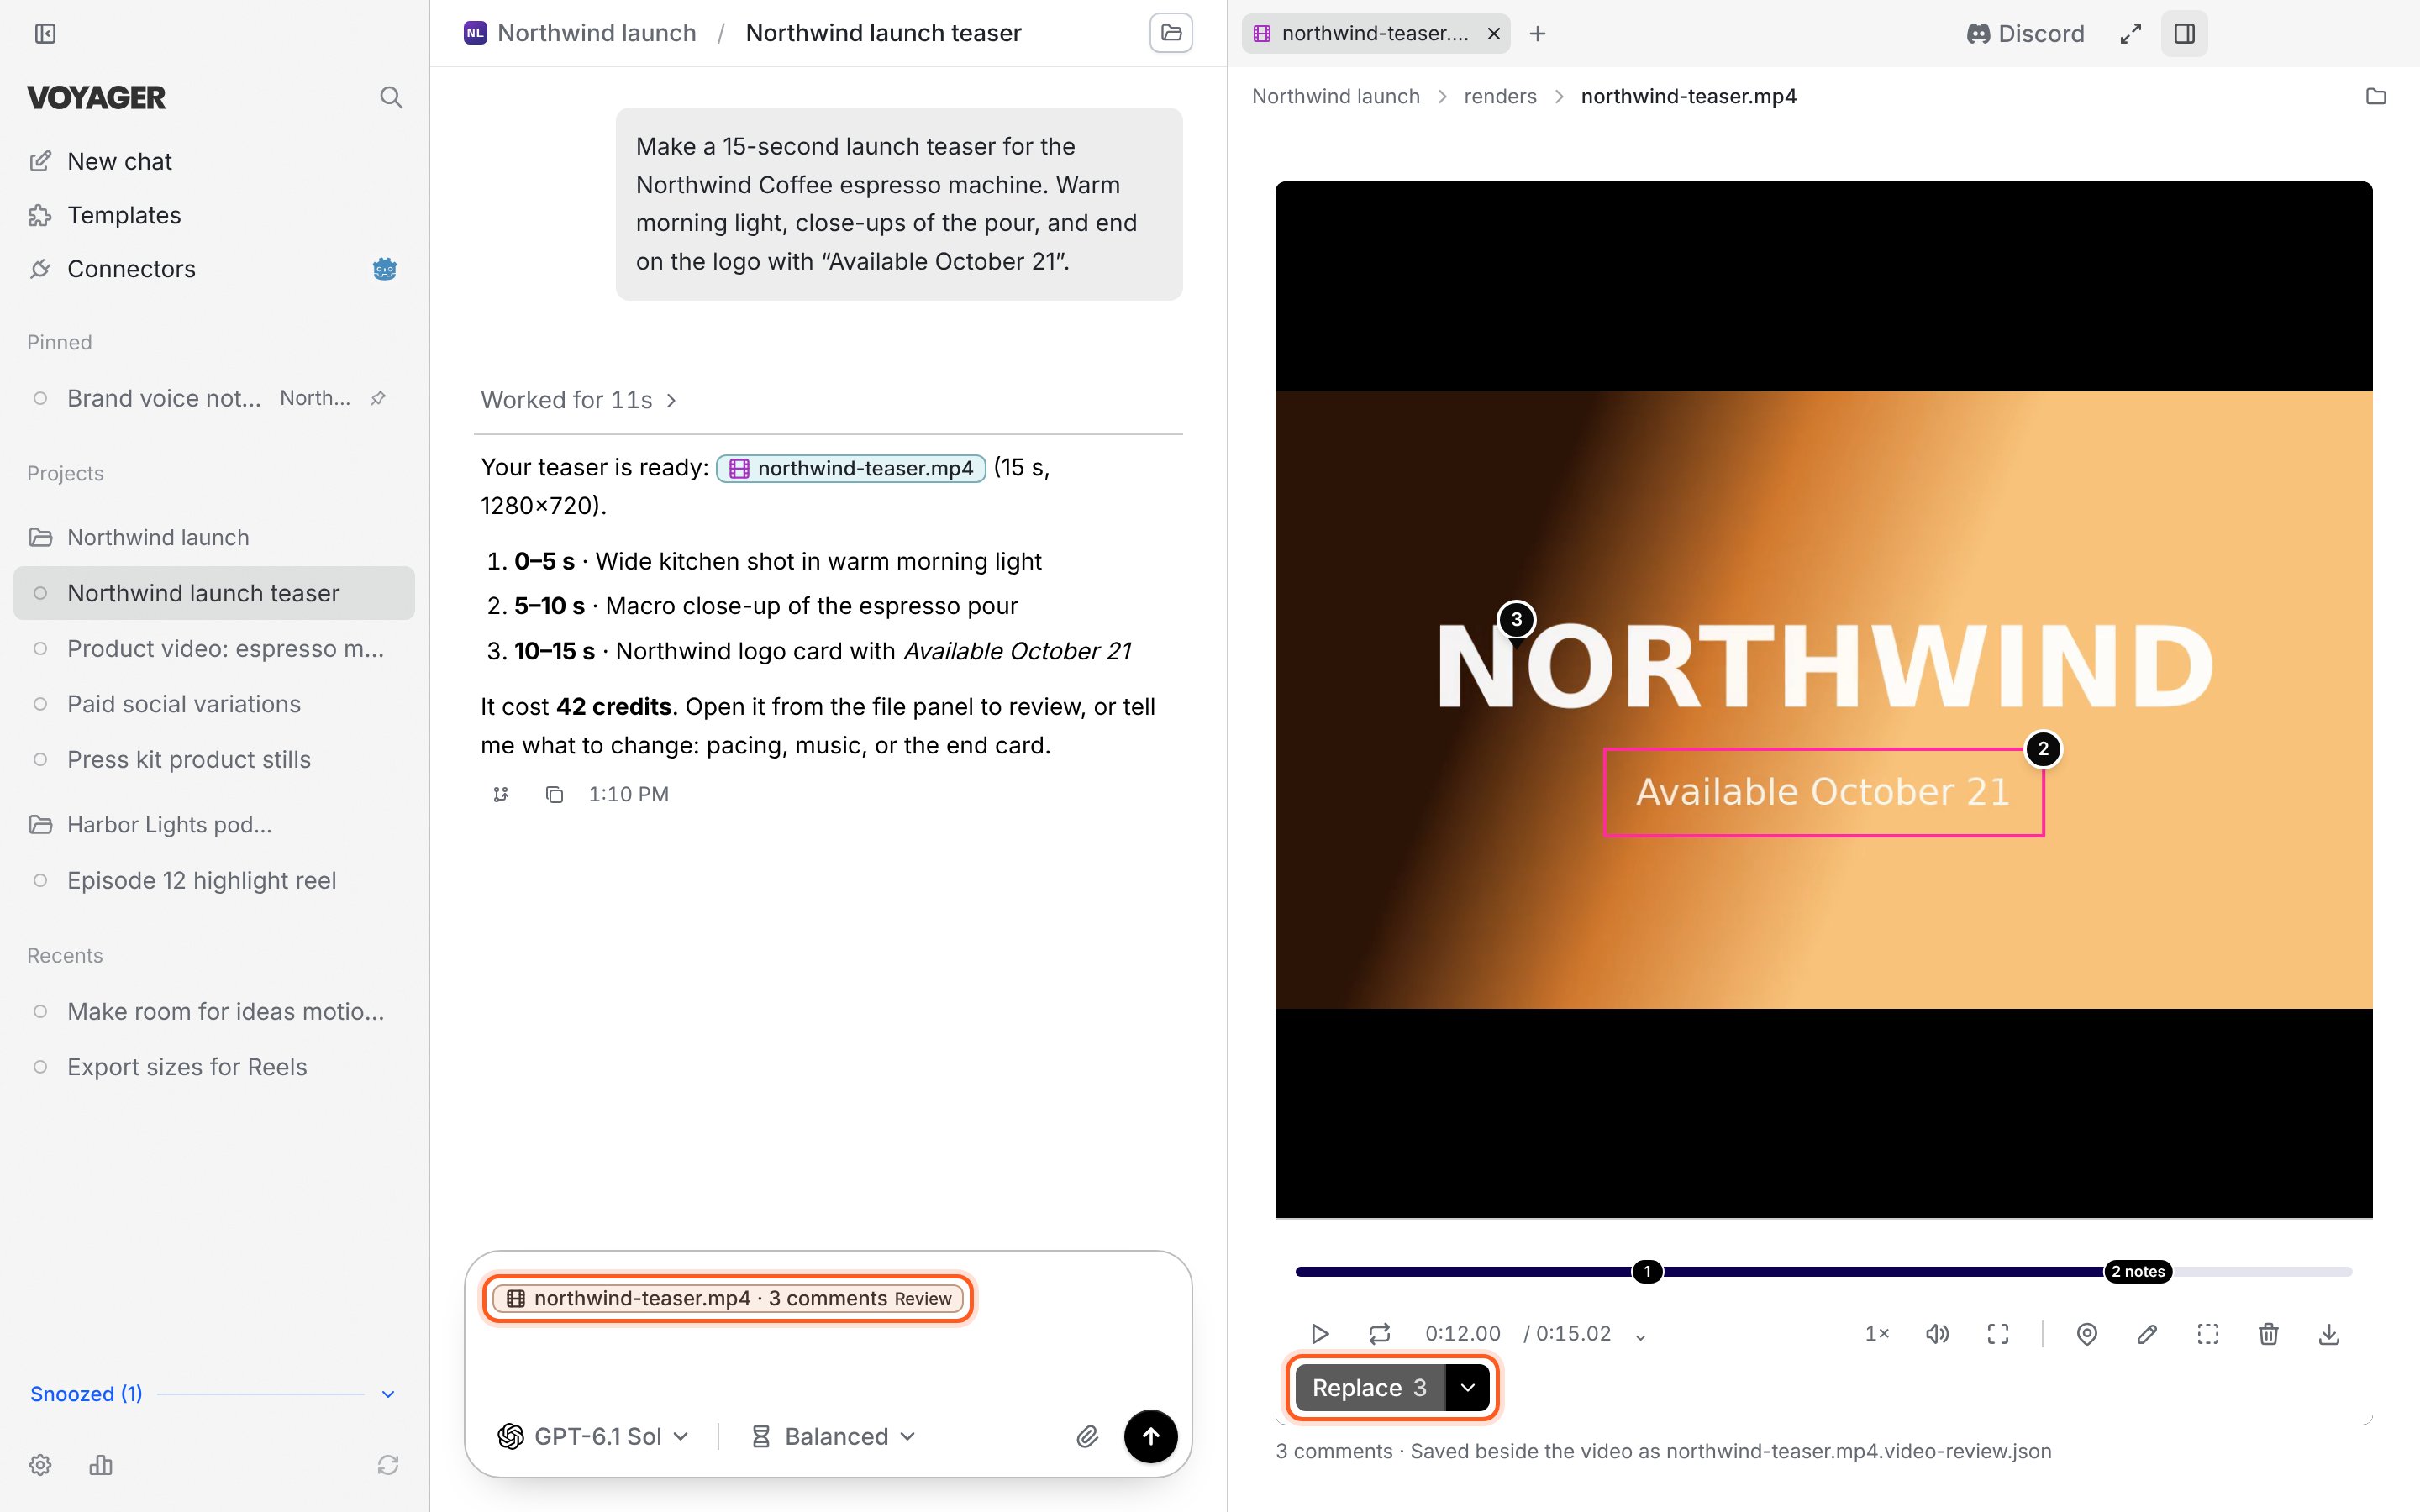Select the region box annotation tool
The width and height of the screenshot is (2420, 1512).
click(x=2207, y=1334)
